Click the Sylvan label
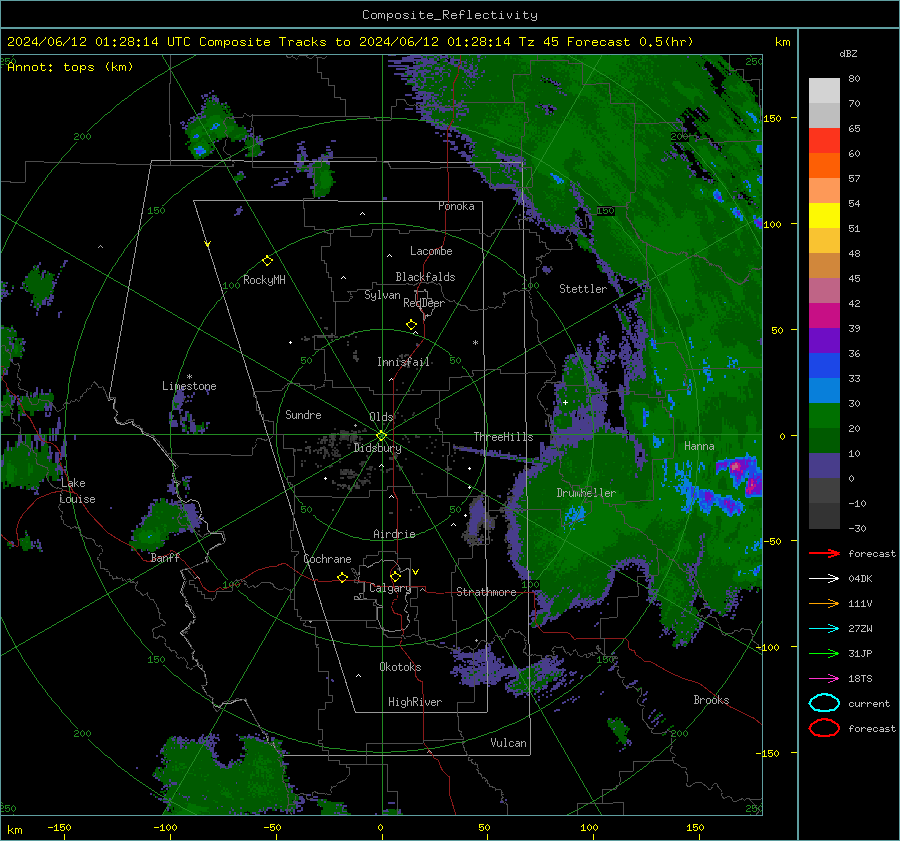This screenshot has height=841, width=900. (x=382, y=294)
